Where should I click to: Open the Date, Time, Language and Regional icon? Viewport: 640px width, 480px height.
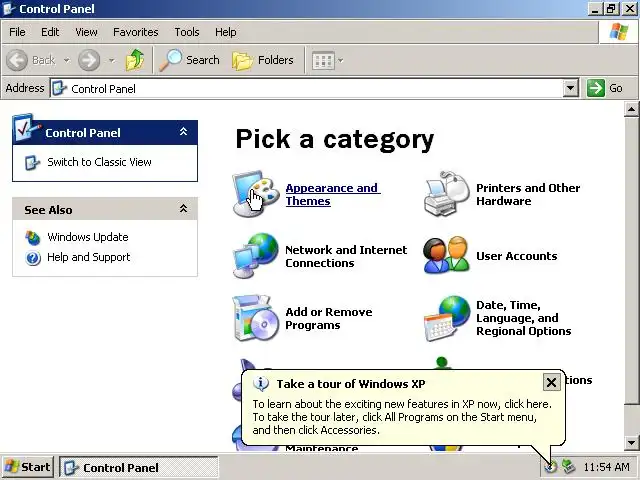pos(447,319)
